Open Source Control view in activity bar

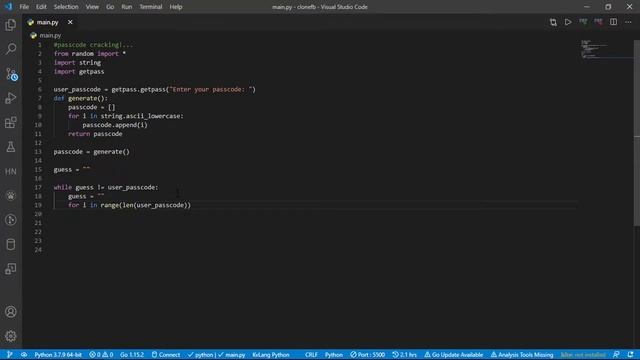(11, 74)
